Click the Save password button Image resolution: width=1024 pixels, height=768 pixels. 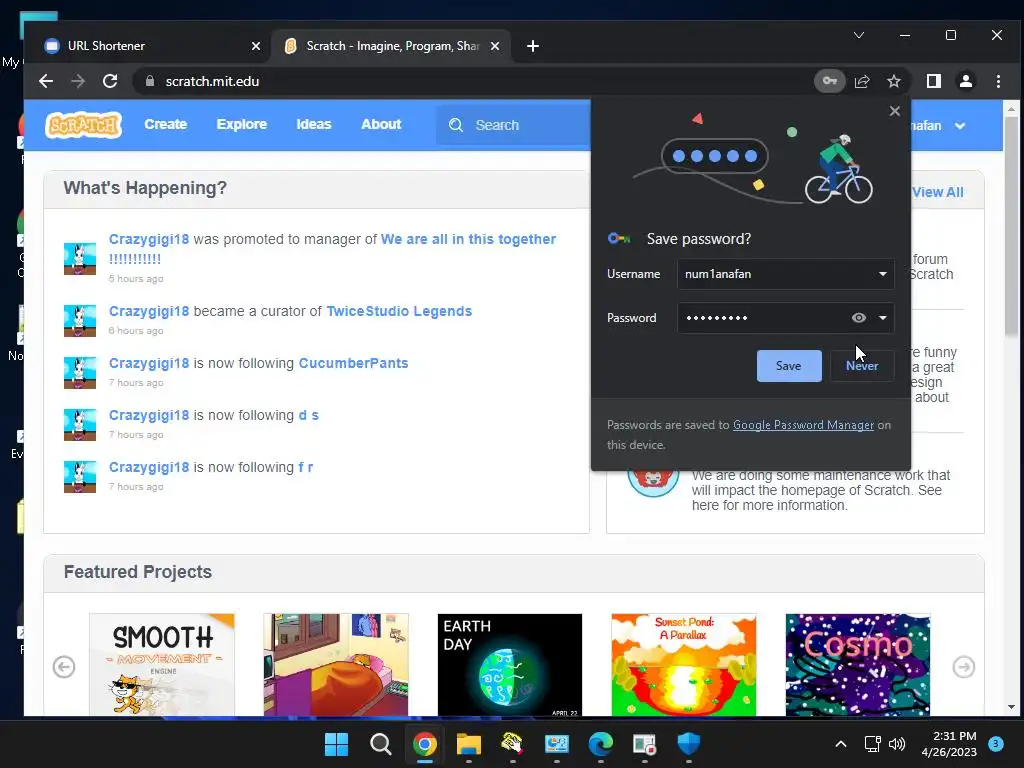click(x=789, y=366)
